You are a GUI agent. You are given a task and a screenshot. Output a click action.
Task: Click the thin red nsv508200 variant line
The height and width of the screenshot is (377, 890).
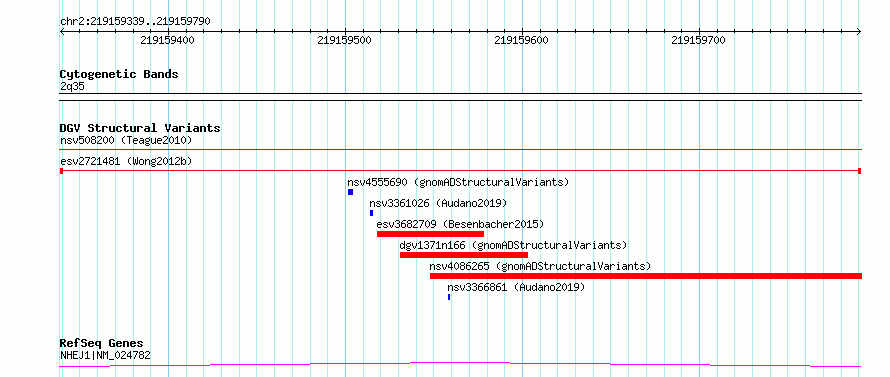461,149
